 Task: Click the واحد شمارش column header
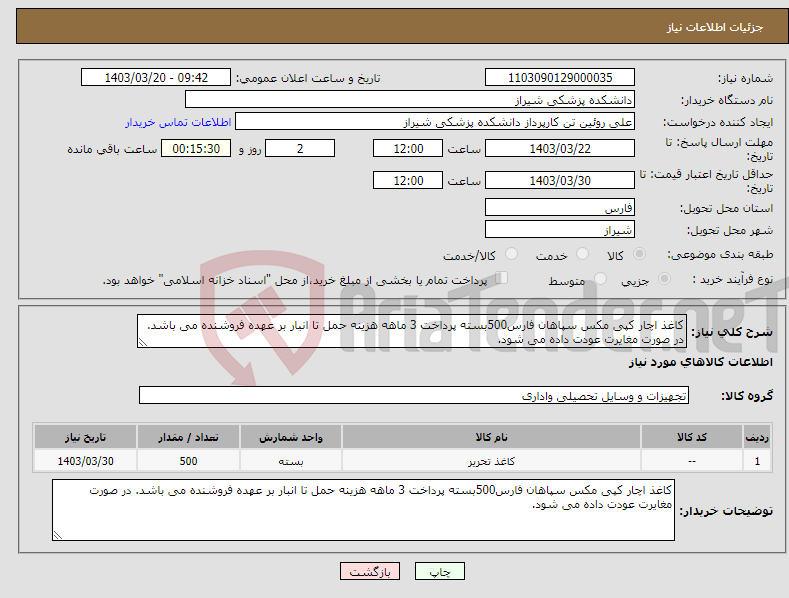point(291,437)
